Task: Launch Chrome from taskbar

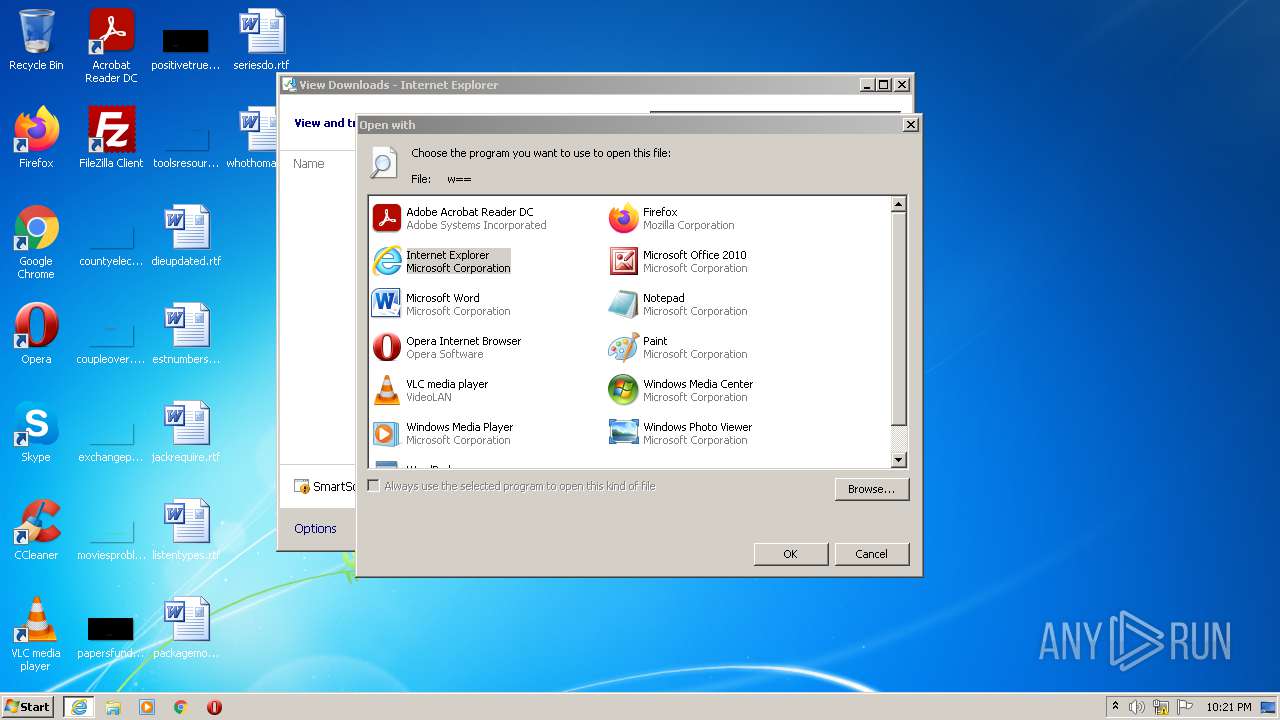Action: pos(181,707)
